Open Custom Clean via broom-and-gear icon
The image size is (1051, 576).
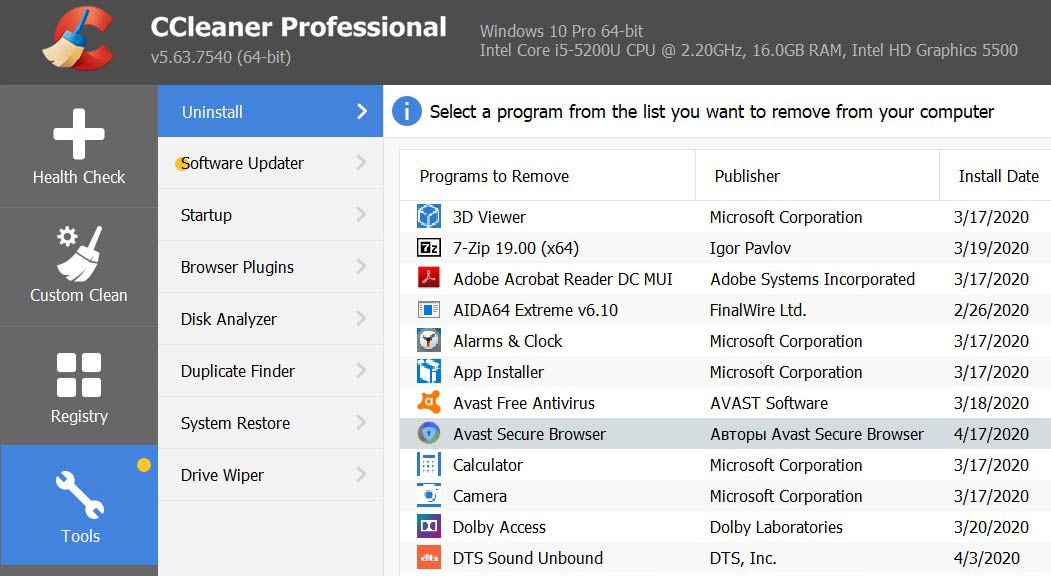(79, 253)
